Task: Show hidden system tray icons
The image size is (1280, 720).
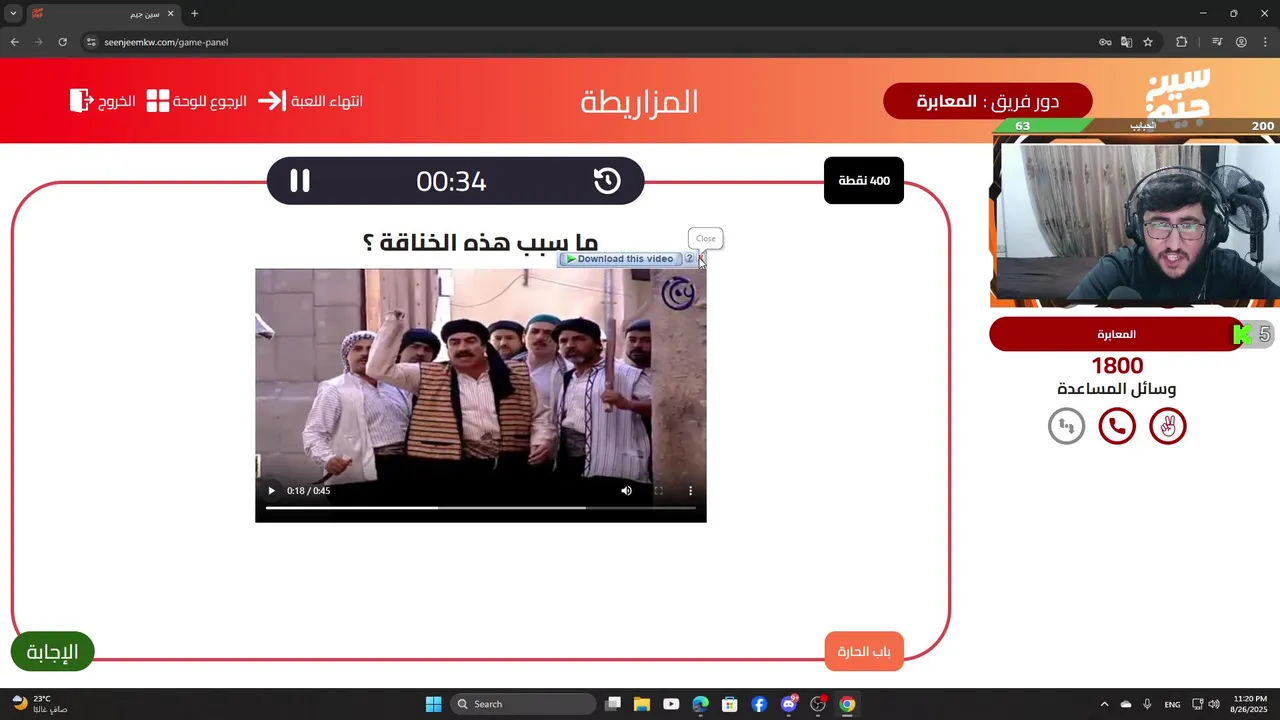Action: pos(1104,704)
